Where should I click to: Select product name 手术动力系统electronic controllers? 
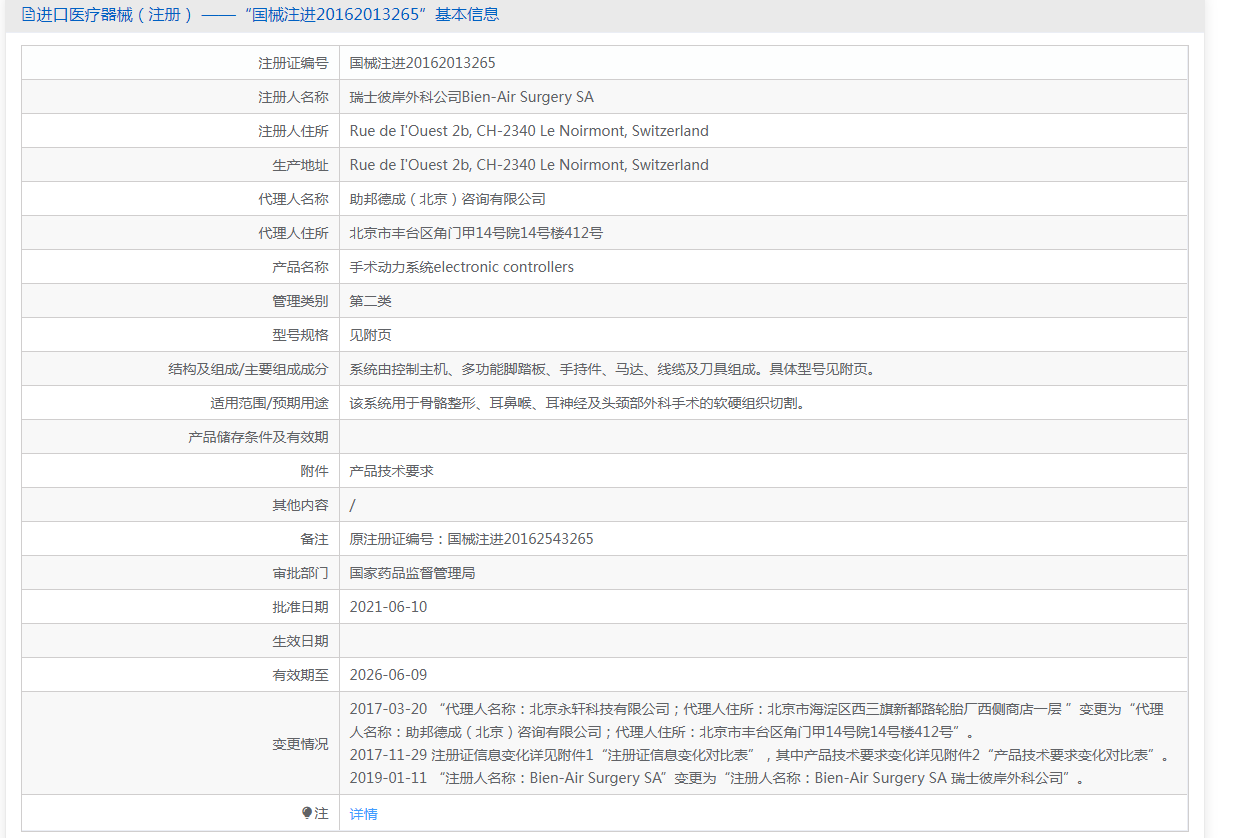[x=461, y=267]
